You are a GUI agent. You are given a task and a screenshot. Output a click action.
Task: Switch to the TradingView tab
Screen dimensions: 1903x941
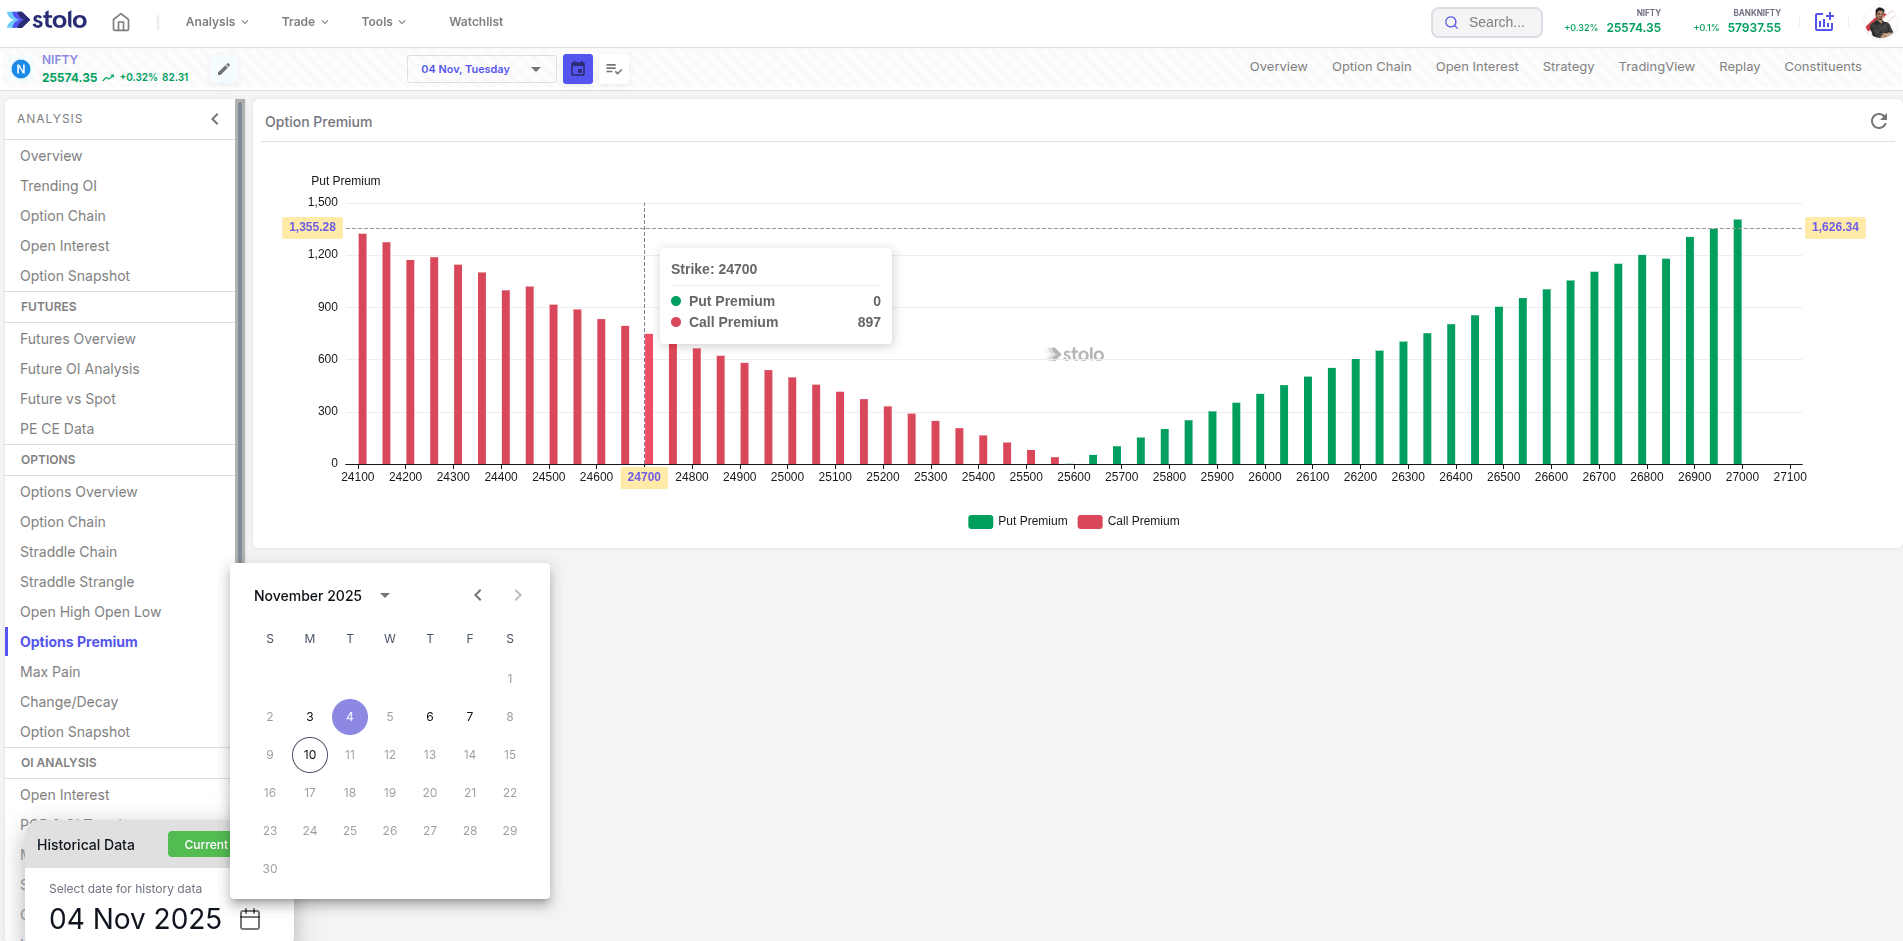pyautogui.click(x=1656, y=66)
